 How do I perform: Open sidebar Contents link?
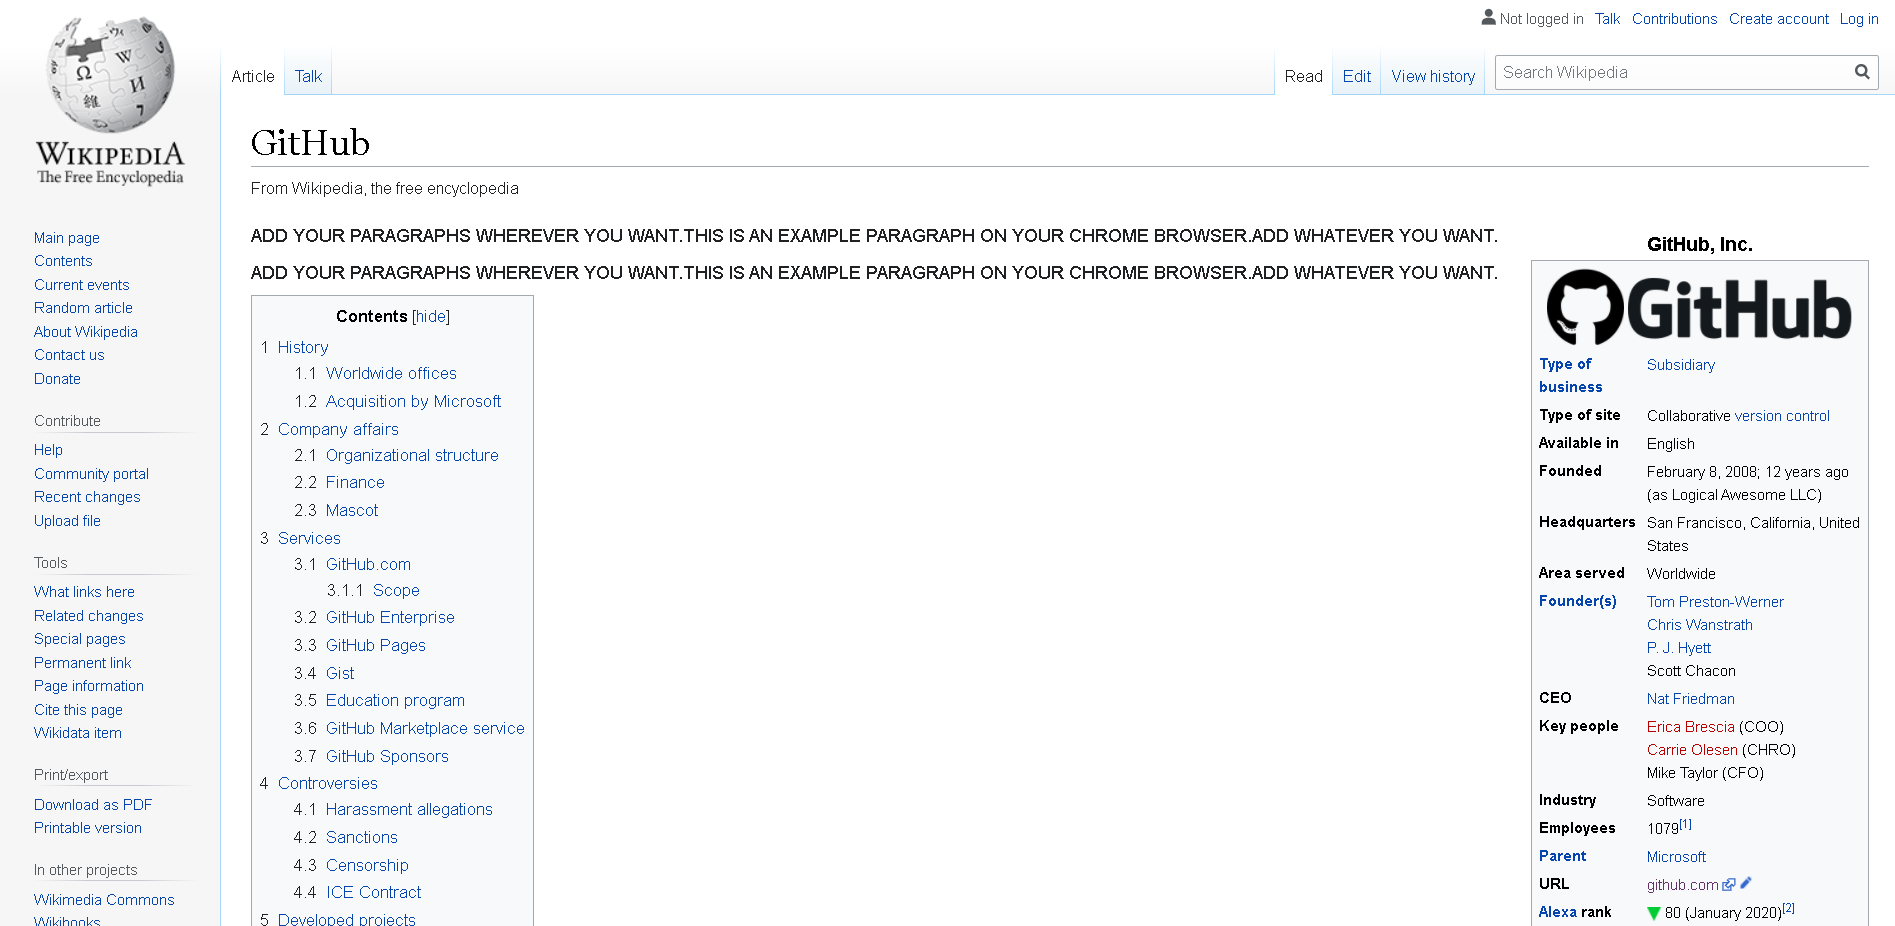pos(63,261)
